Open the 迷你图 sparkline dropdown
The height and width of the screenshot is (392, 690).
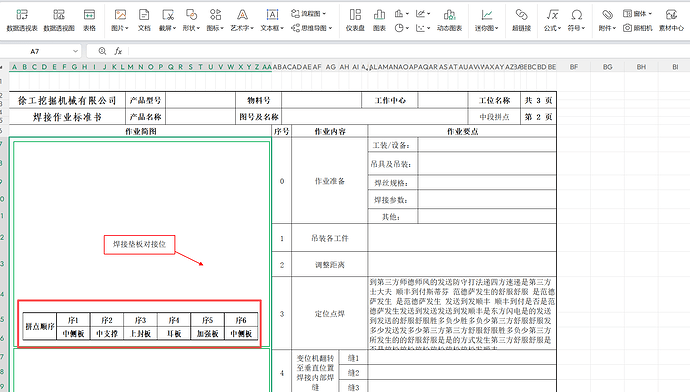click(487, 20)
